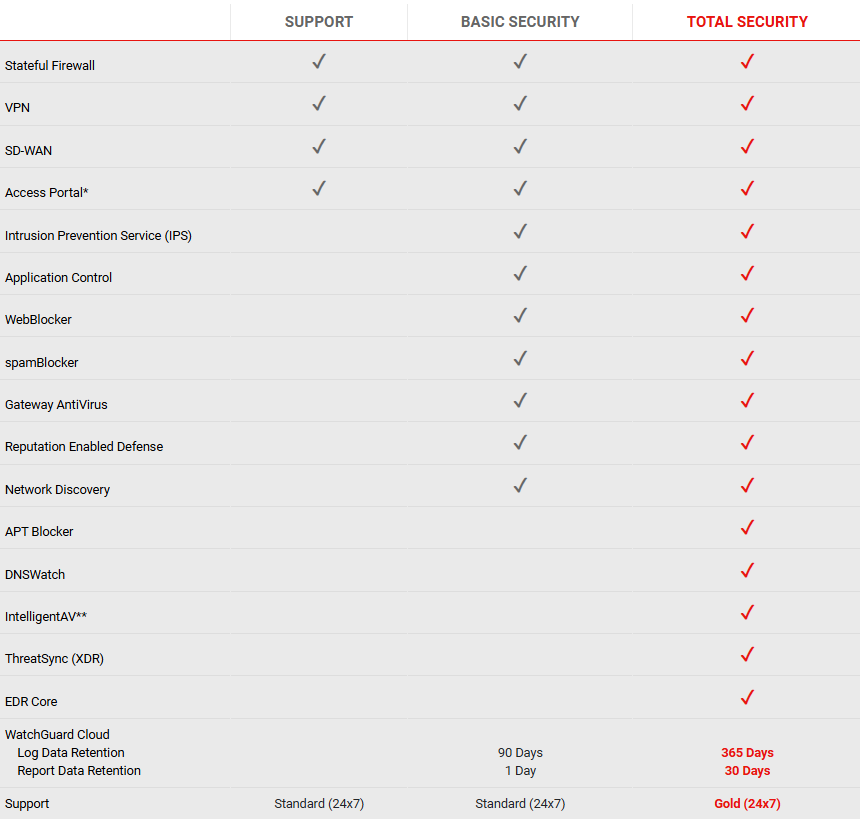Click the red checkmark in APT Blocker row
Screen dimensions: 860x819
[746, 528]
